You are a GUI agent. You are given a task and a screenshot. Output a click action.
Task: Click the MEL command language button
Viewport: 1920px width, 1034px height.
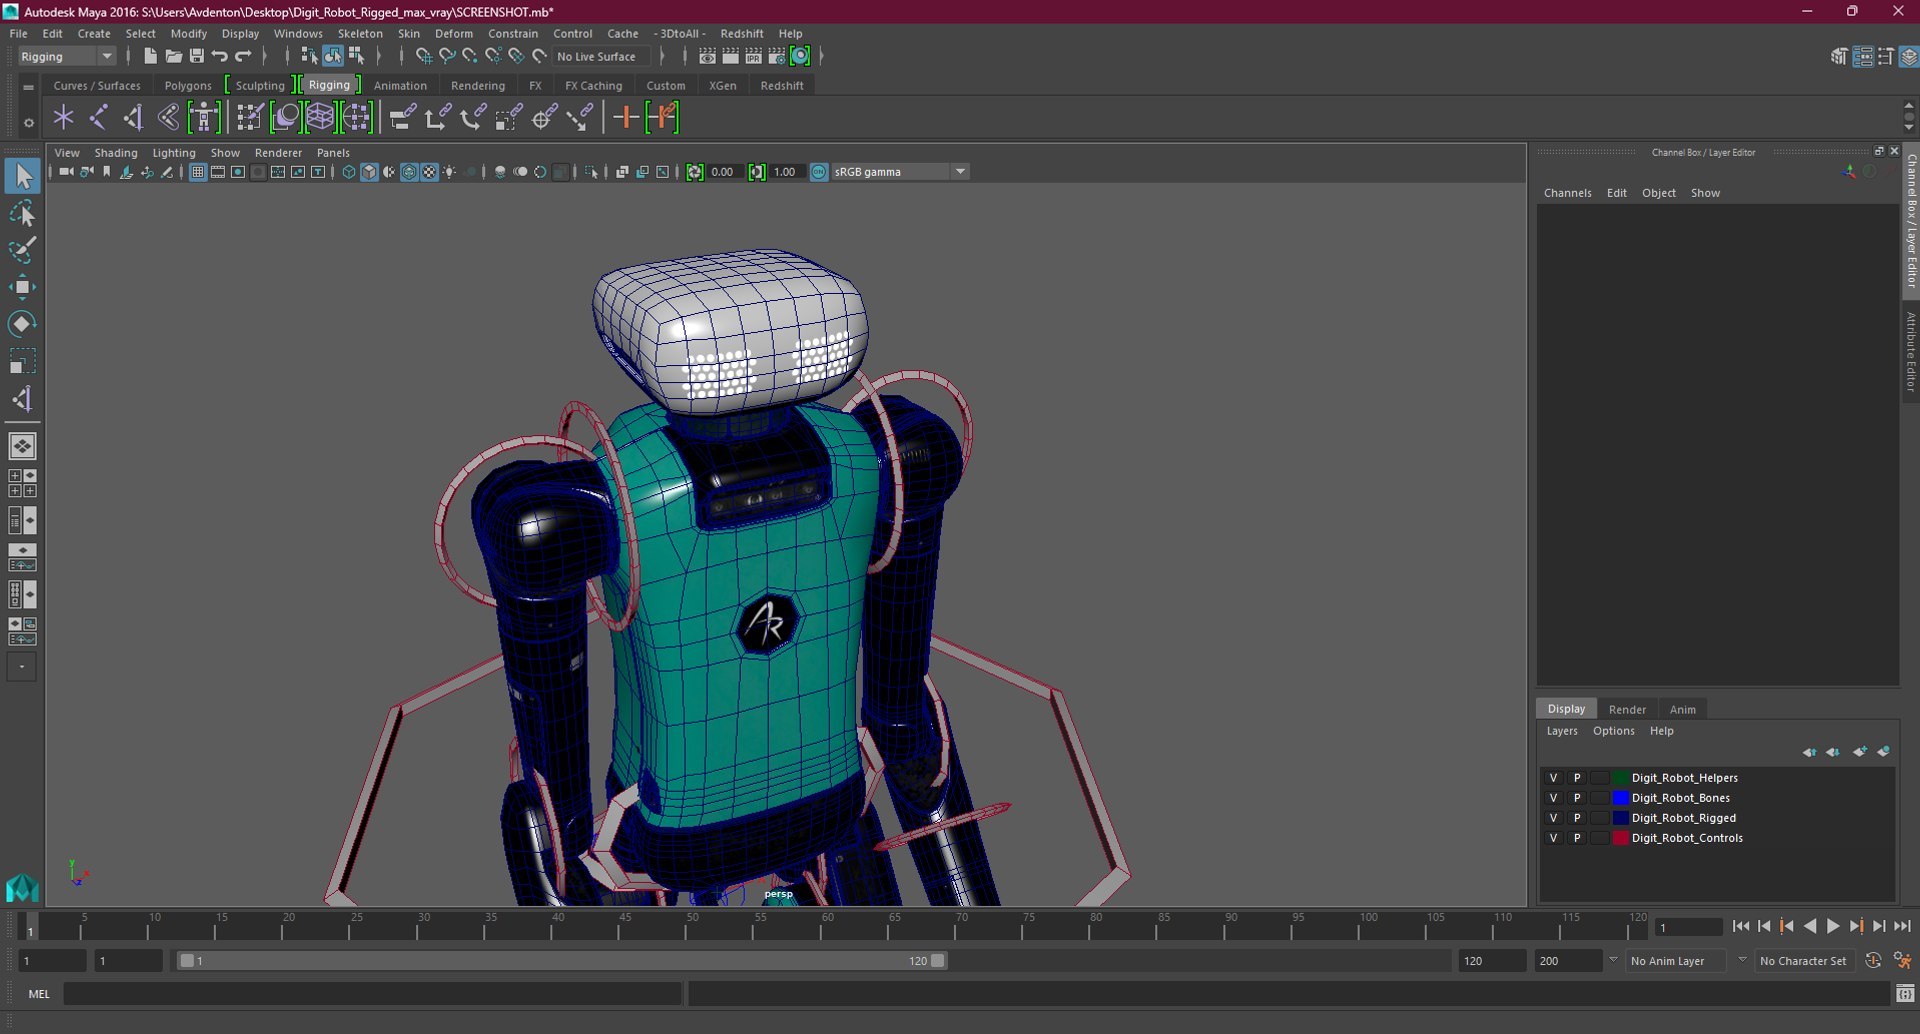pos(39,994)
